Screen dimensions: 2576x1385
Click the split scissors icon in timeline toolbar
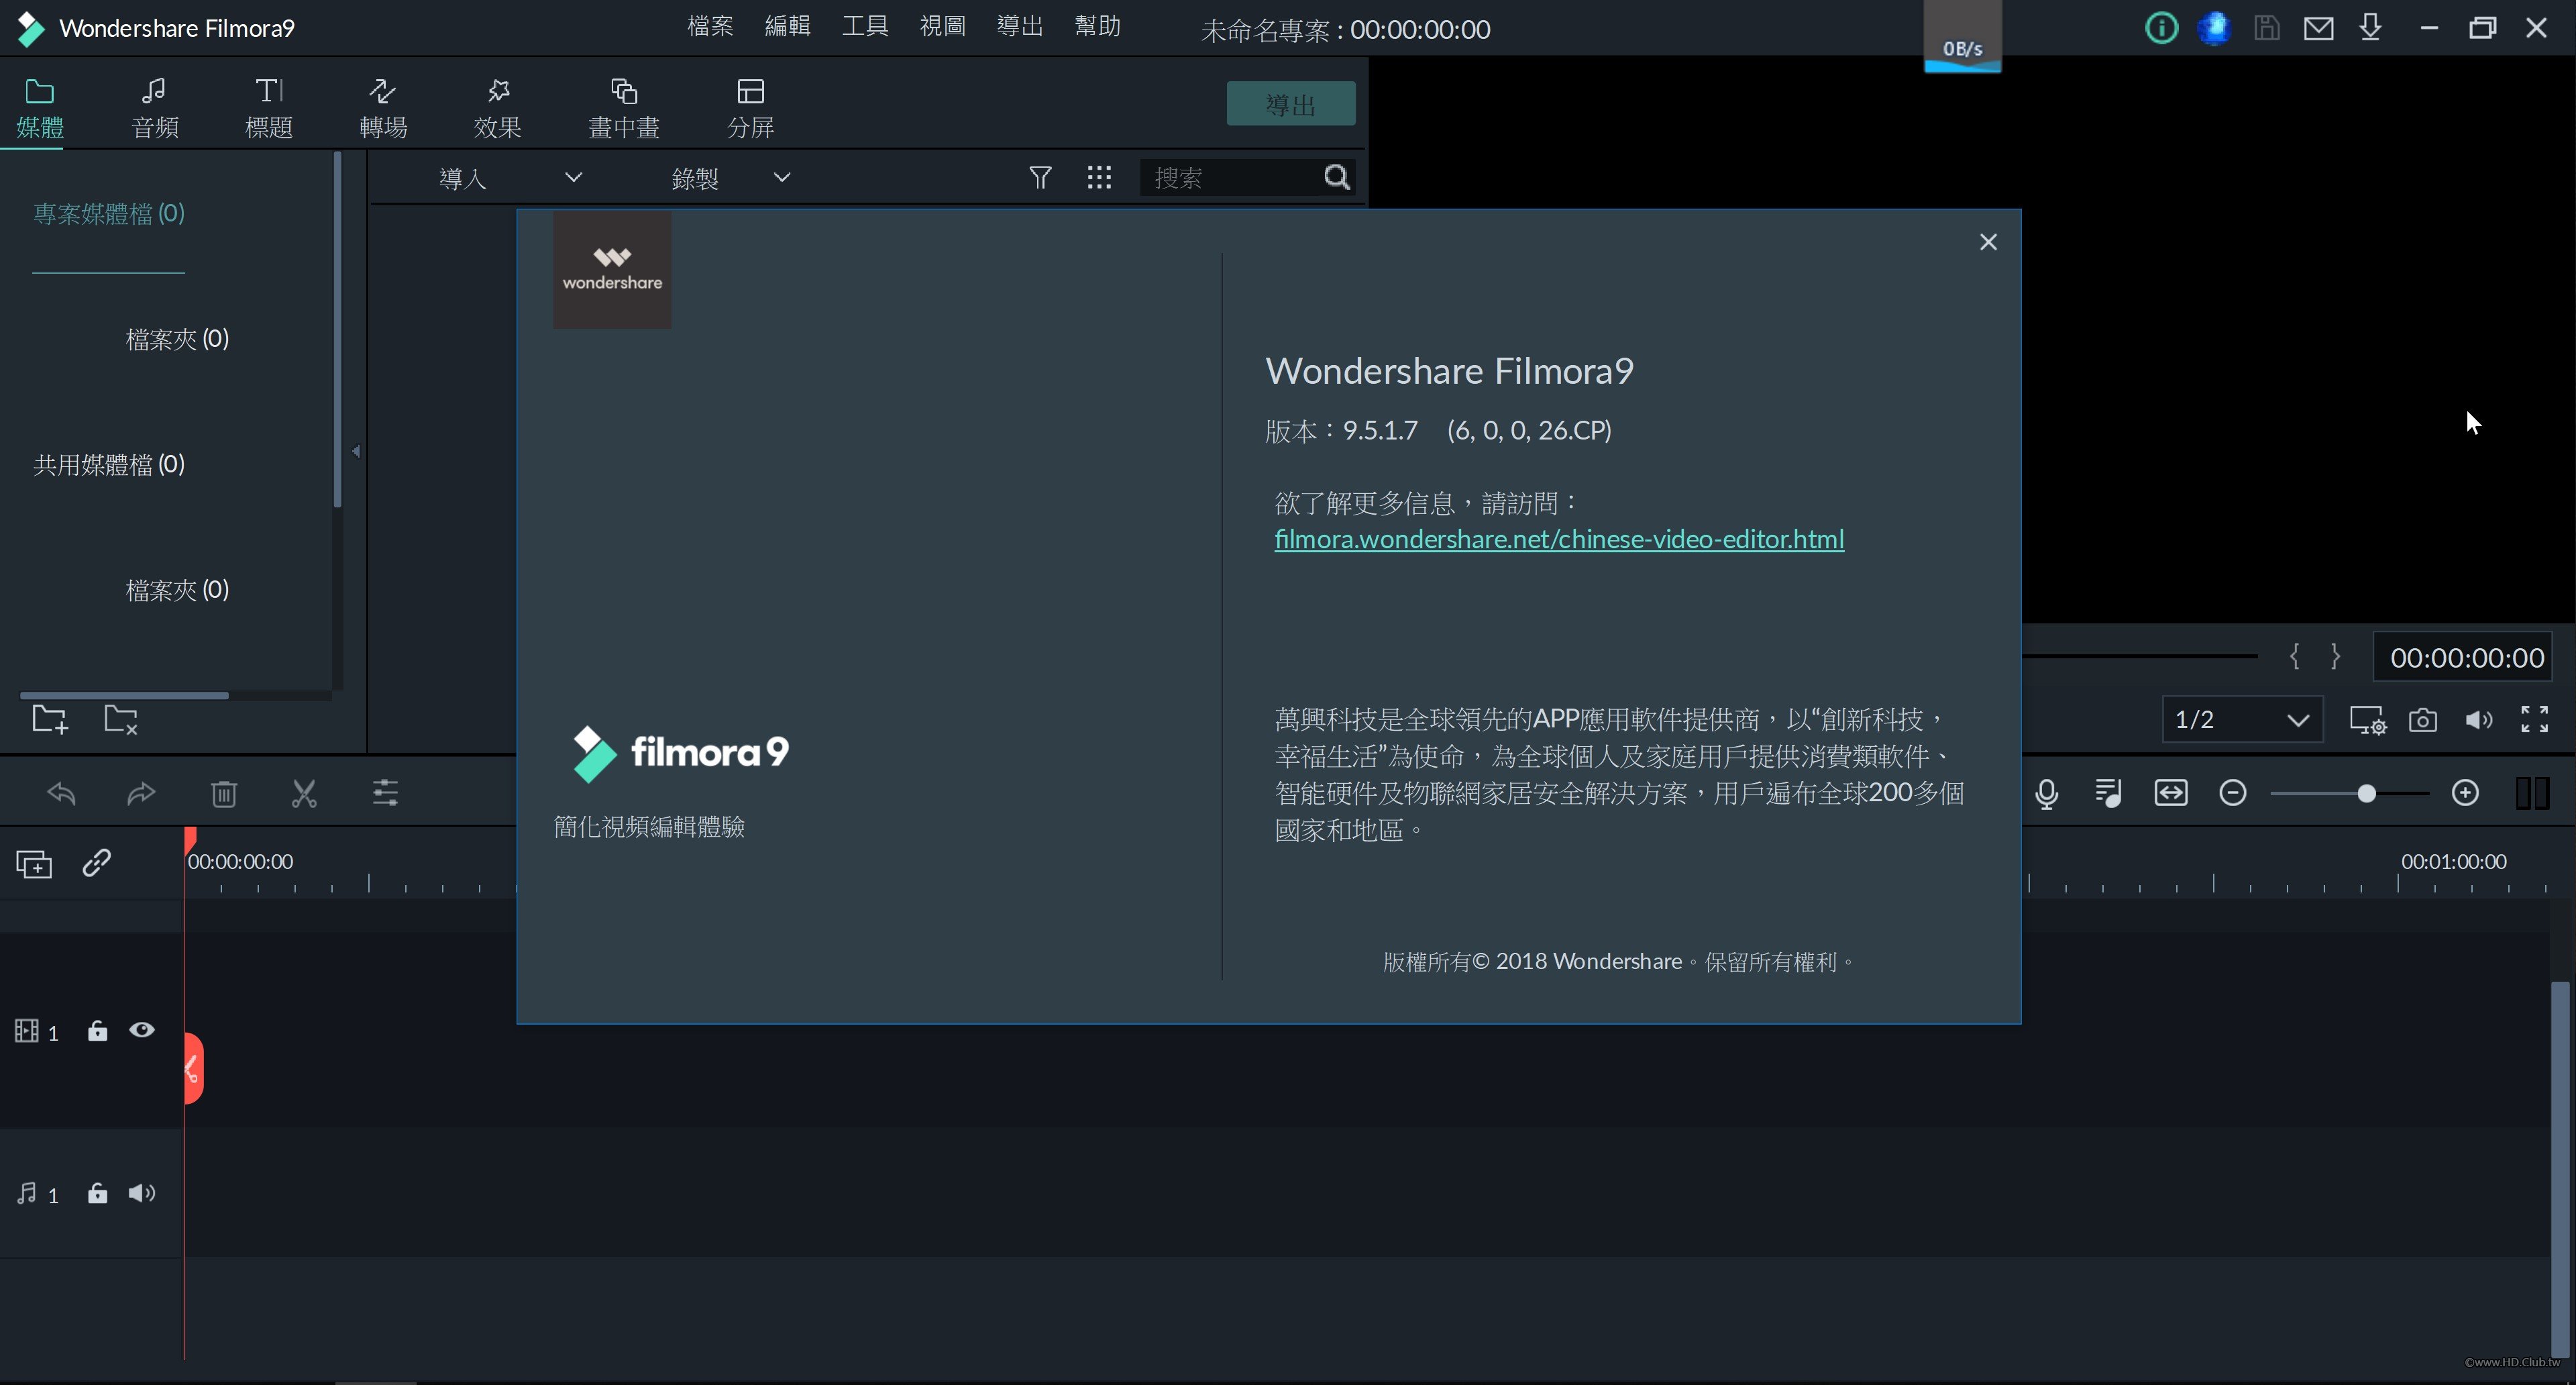304,794
